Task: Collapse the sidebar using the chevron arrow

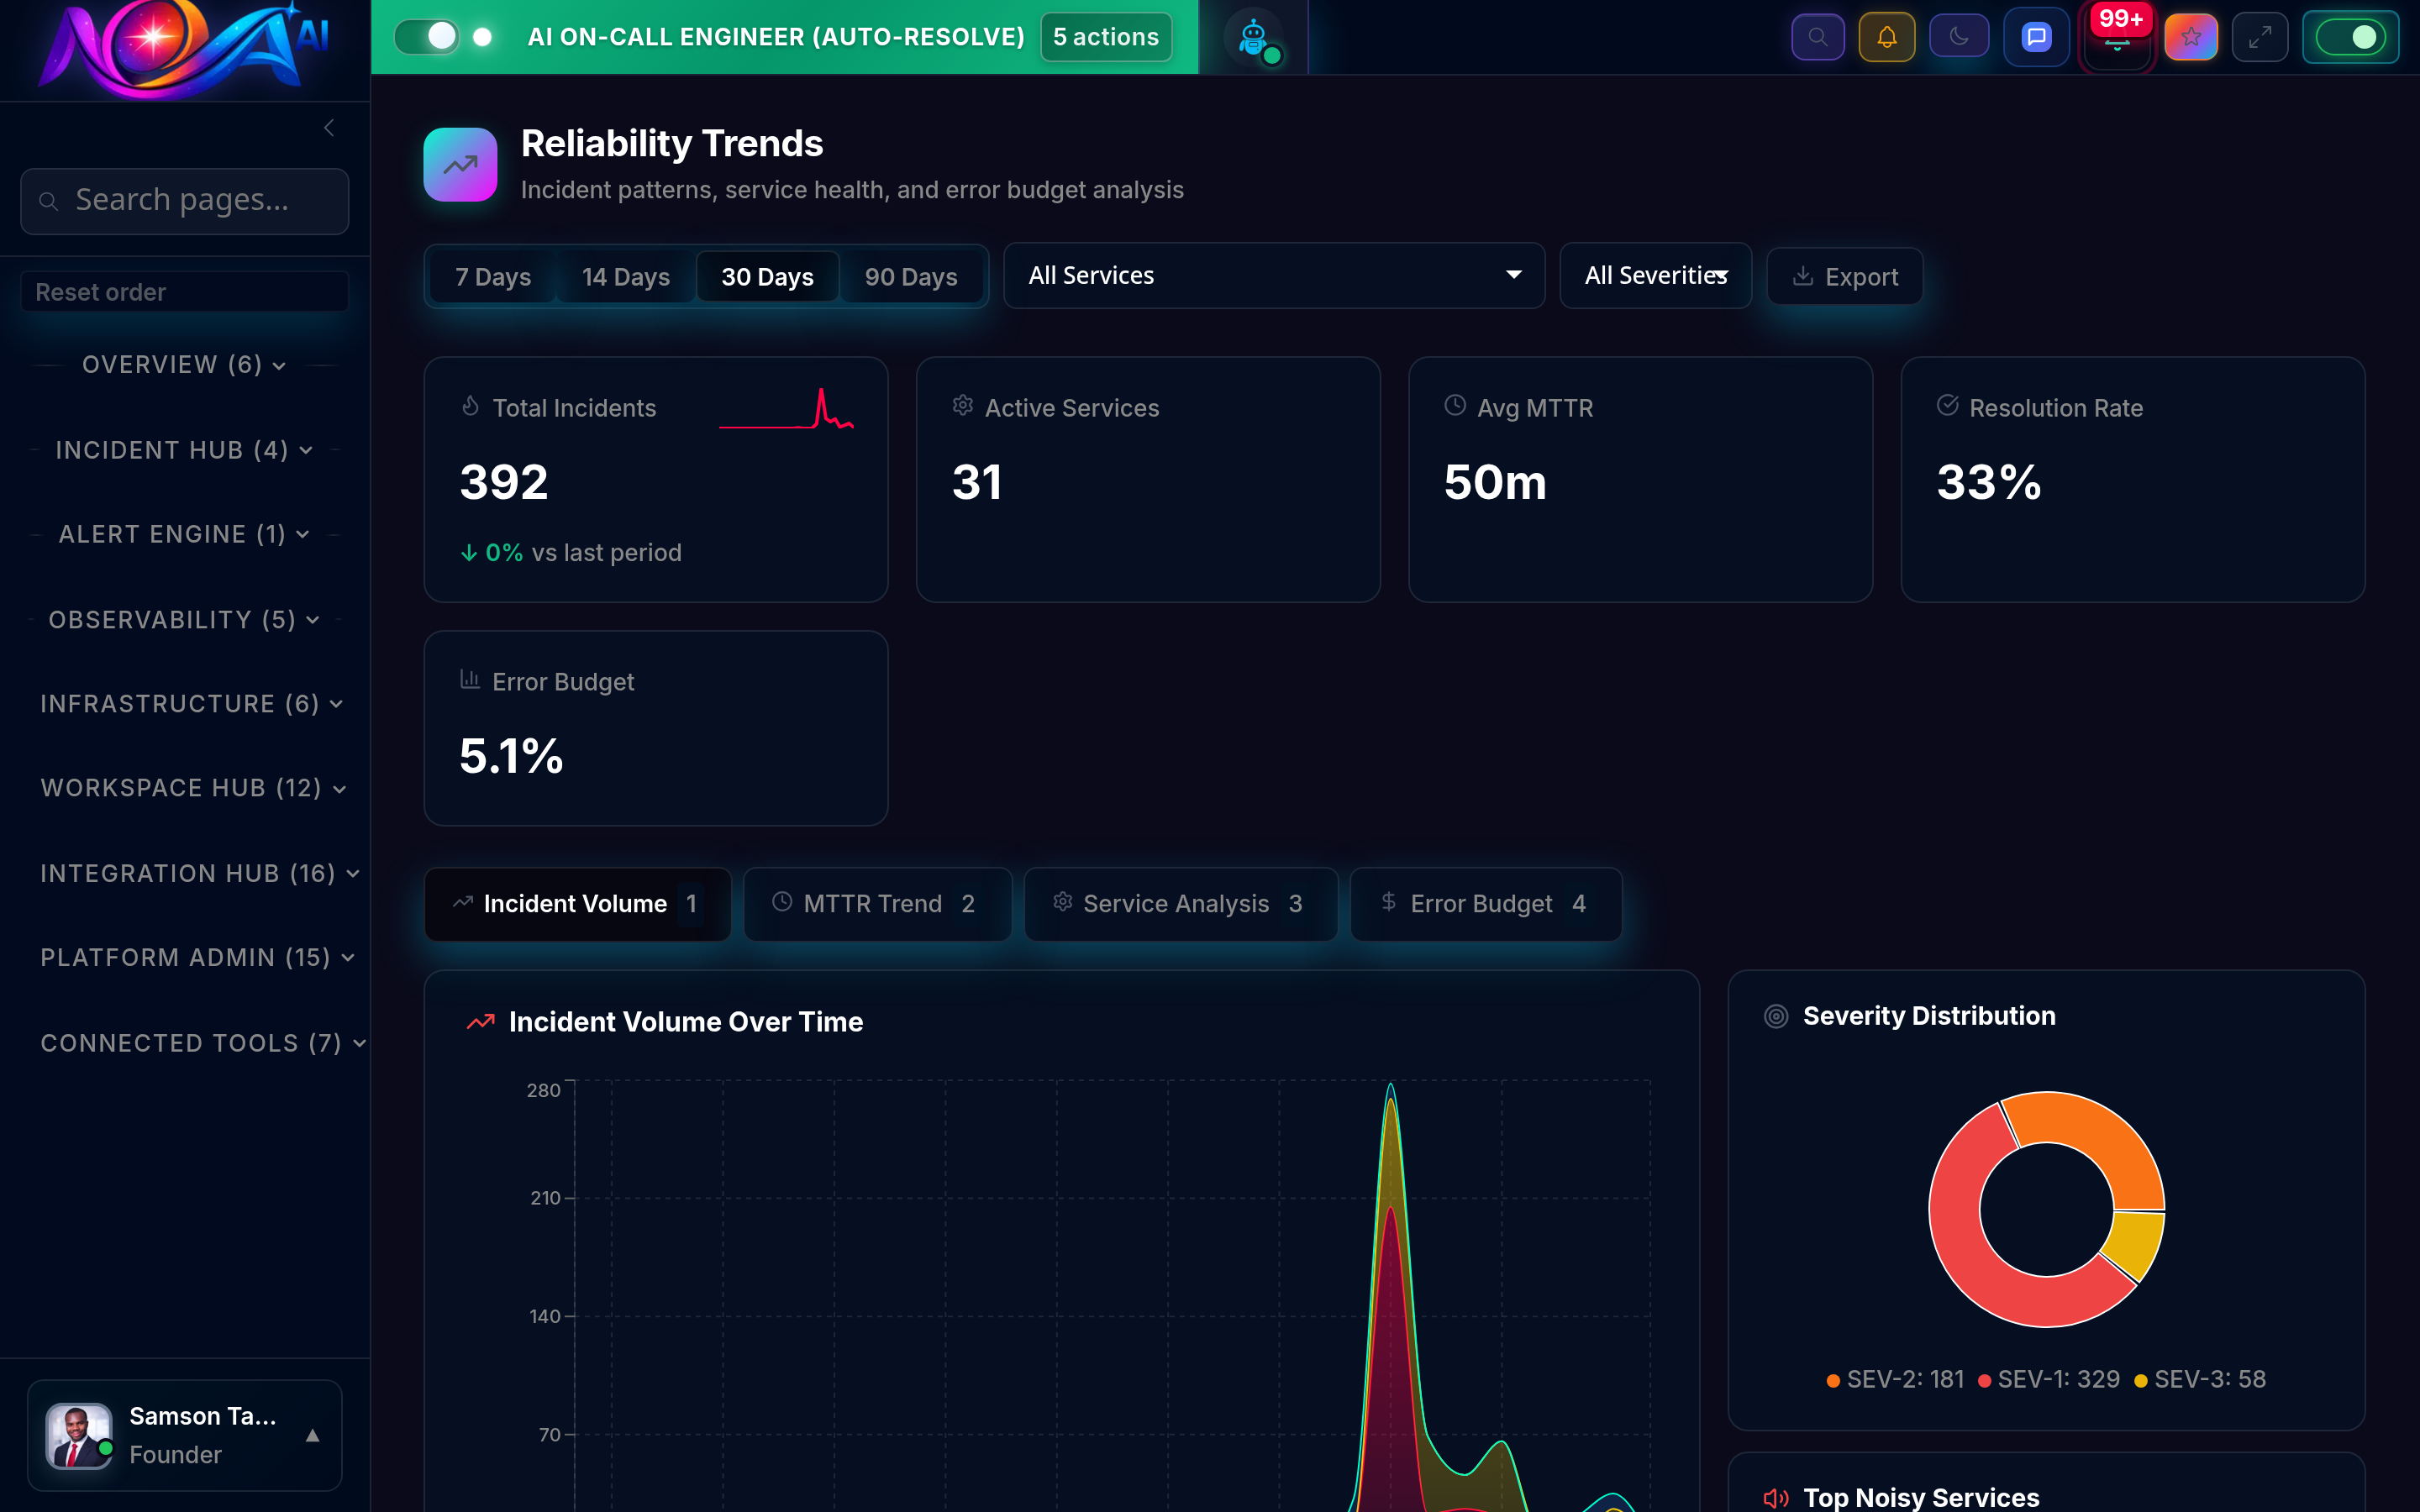Action: (x=329, y=127)
